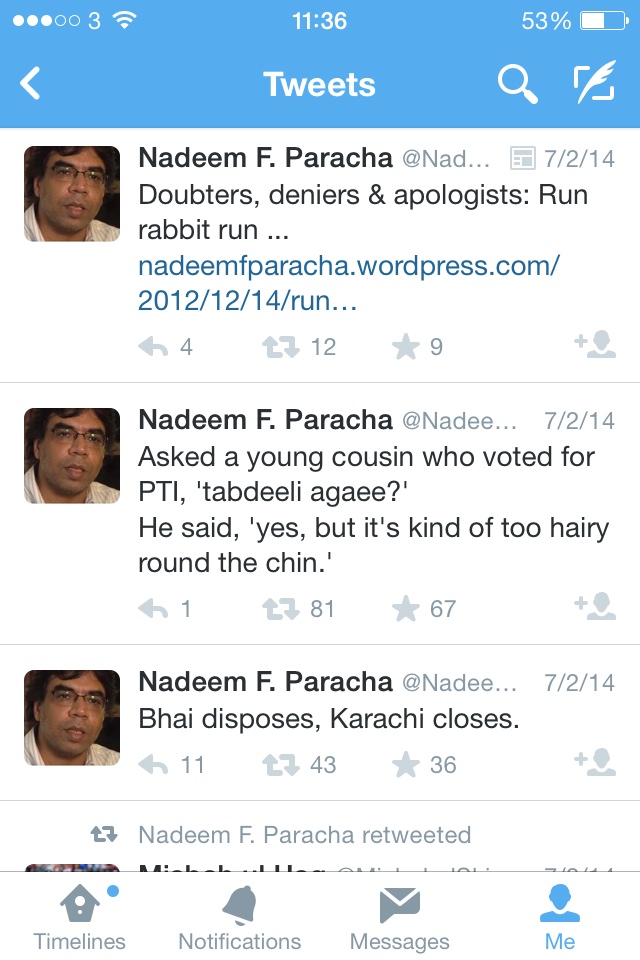Favorite the 'Karachi closes' tweet

click(x=405, y=765)
